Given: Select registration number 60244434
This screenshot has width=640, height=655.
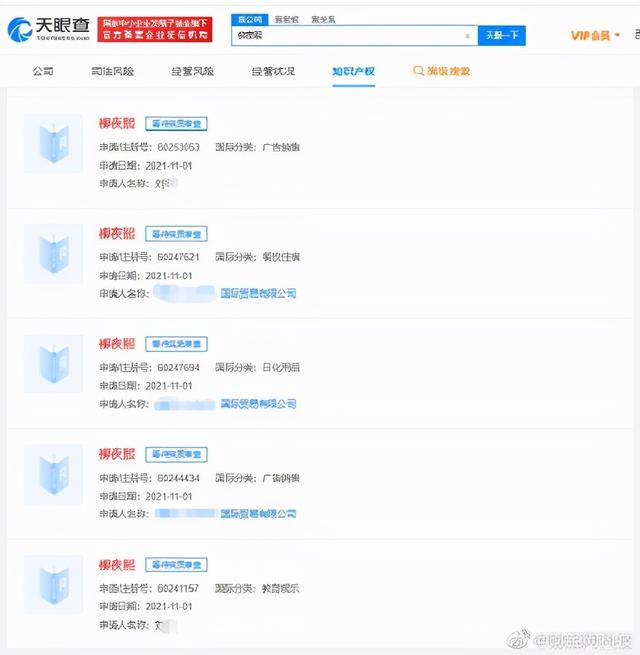Looking at the screenshot, I should [178, 478].
